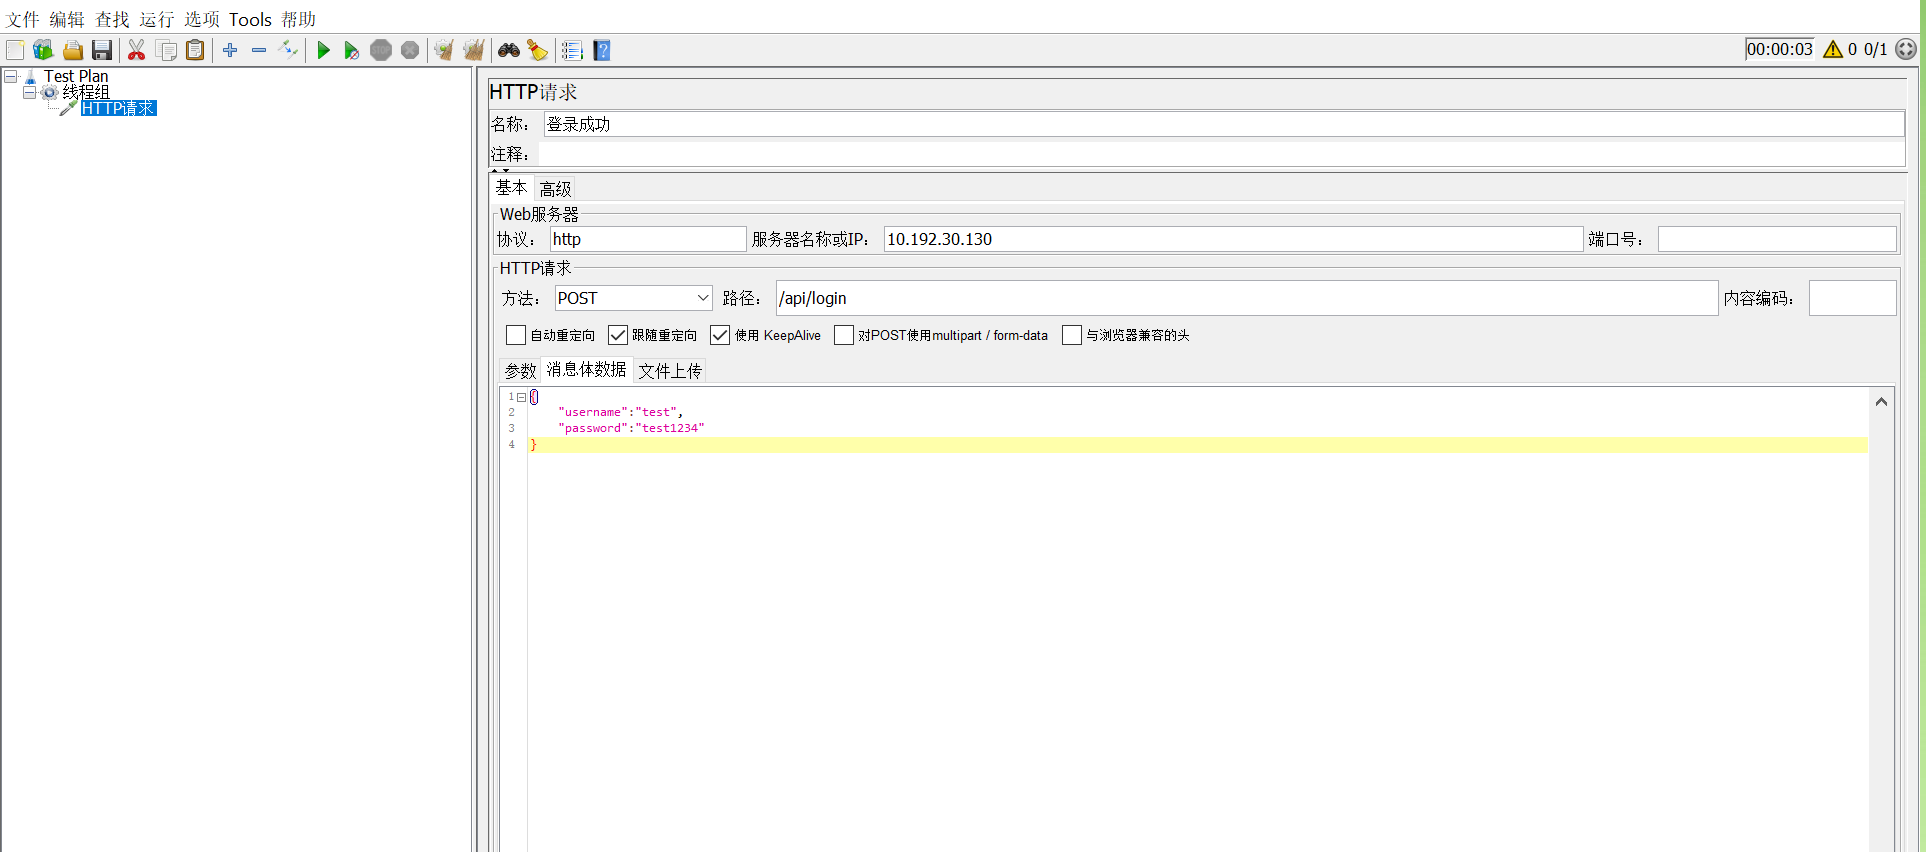Image resolution: width=1926 pixels, height=852 pixels.
Task: Select the 消息体数据 tab
Action: pyautogui.click(x=586, y=369)
